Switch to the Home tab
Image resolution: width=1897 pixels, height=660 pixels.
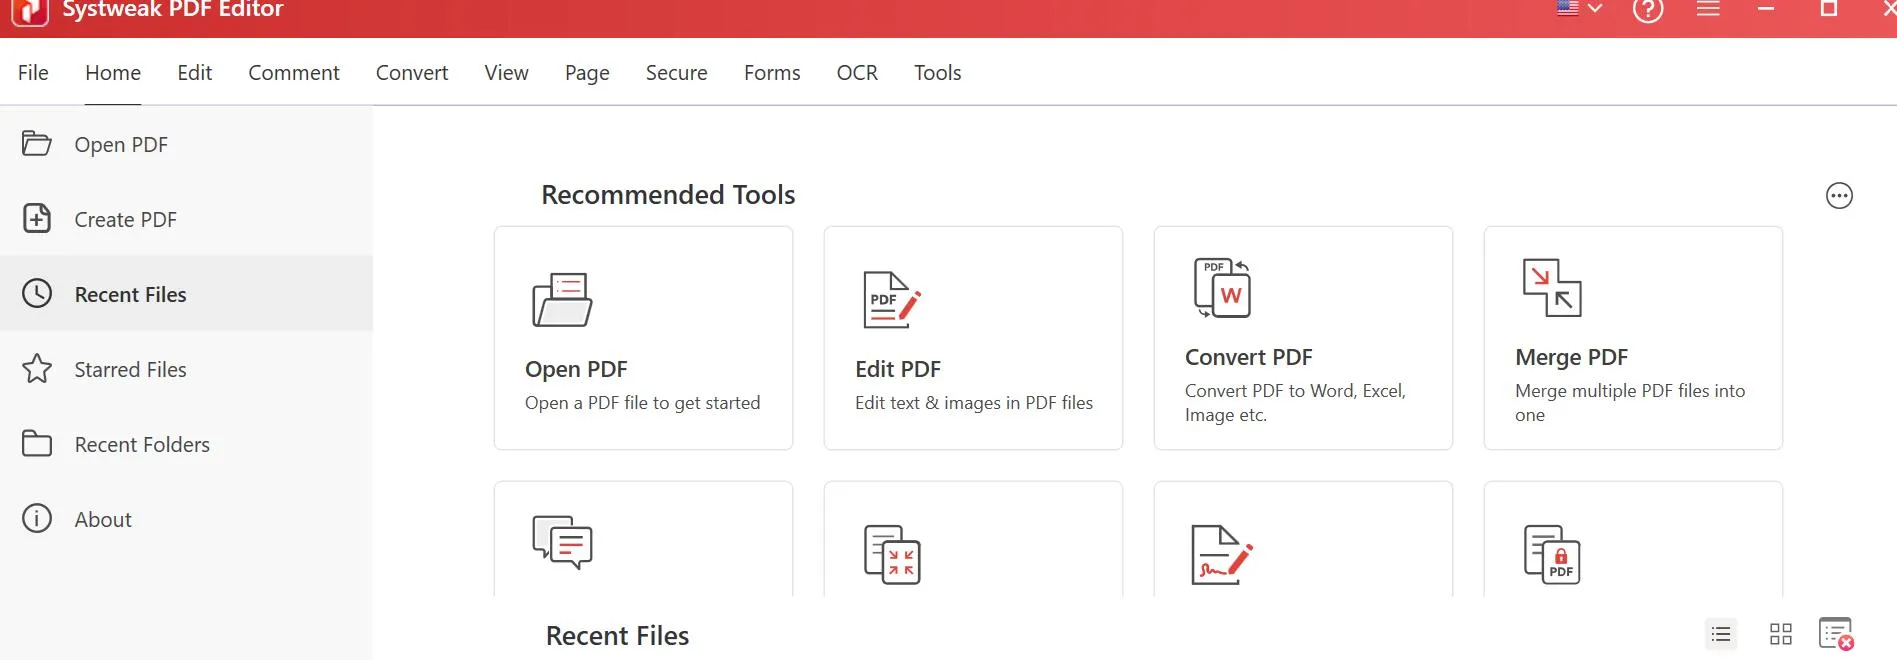113,73
